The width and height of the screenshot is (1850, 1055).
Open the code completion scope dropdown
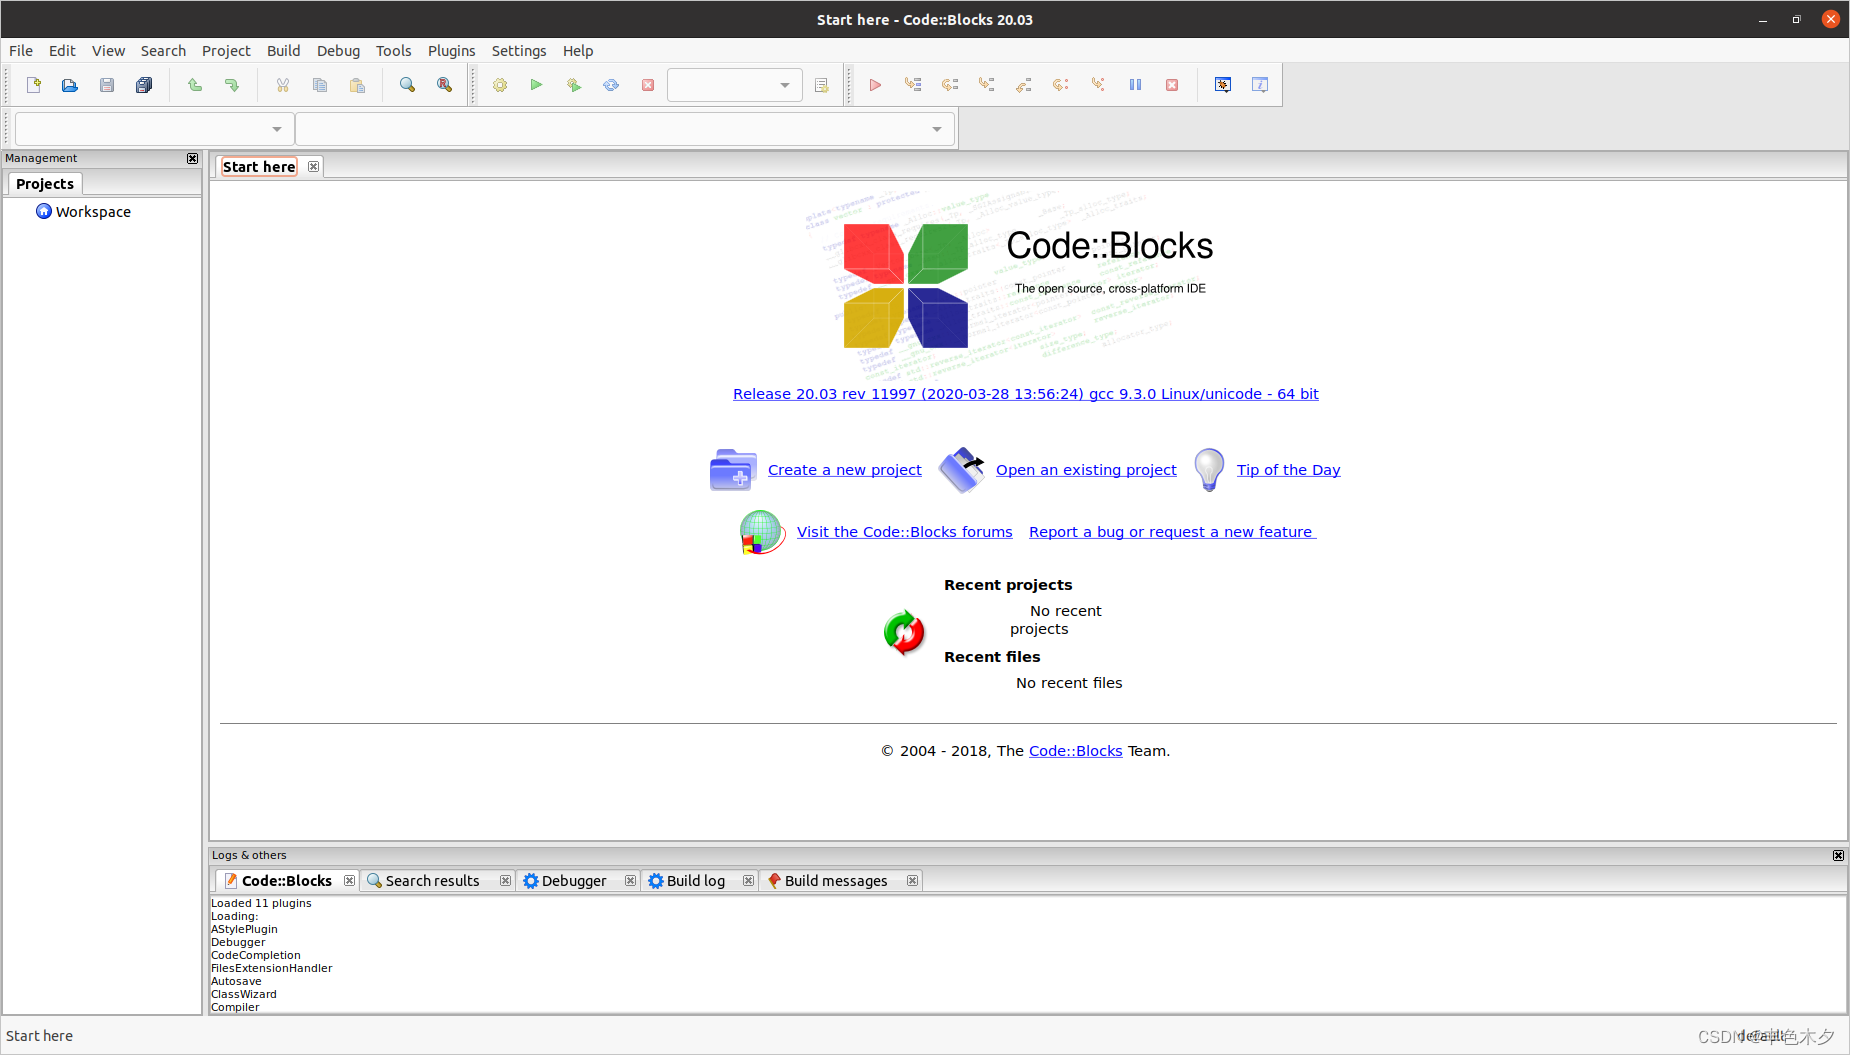click(x=155, y=129)
